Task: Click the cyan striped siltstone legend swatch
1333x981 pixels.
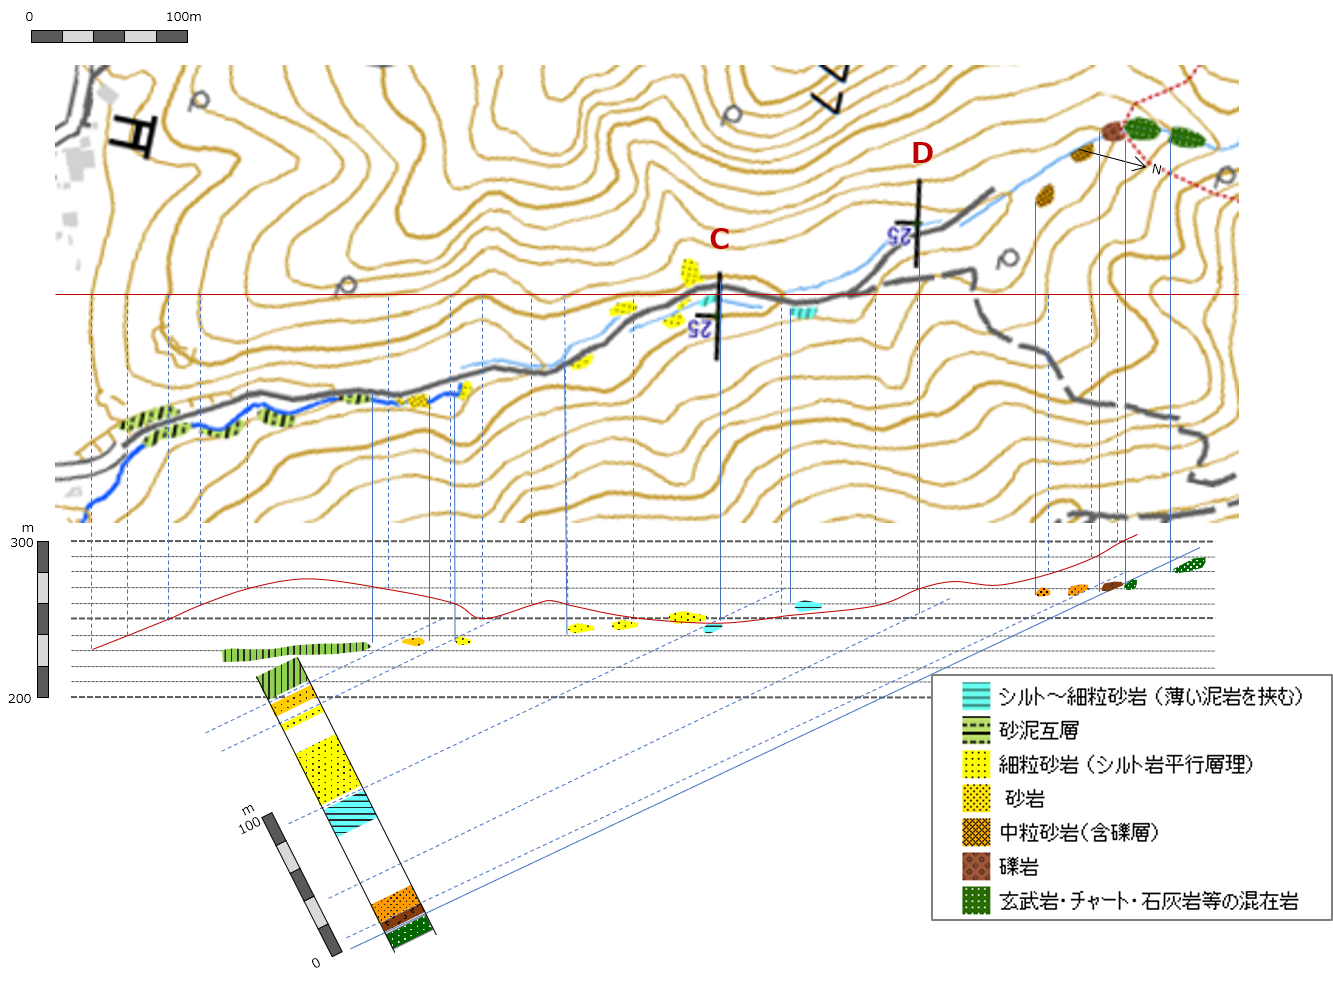Action: (976, 696)
